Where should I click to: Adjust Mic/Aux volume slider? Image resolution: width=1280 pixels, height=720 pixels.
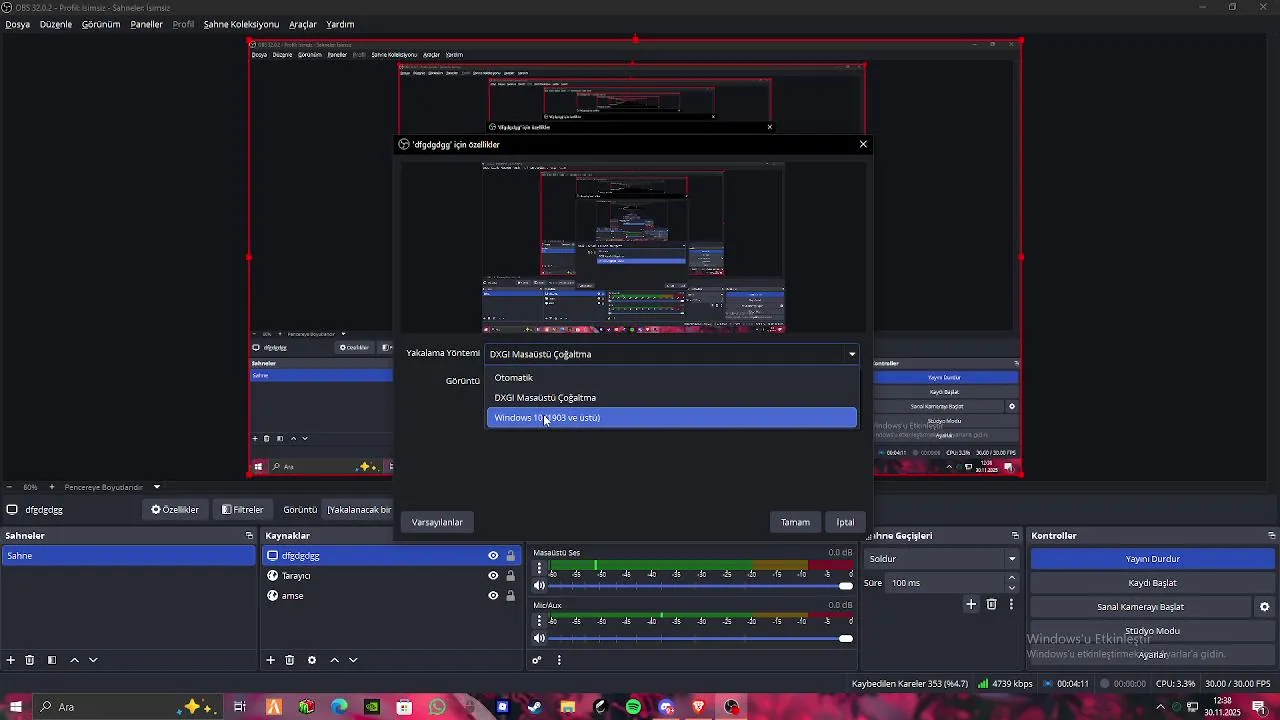pos(701,638)
